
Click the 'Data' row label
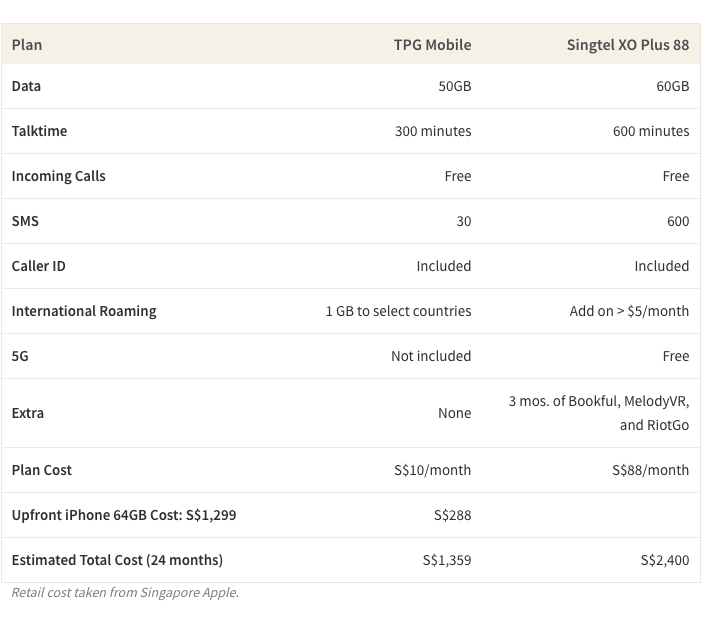[x=26, y=86]
